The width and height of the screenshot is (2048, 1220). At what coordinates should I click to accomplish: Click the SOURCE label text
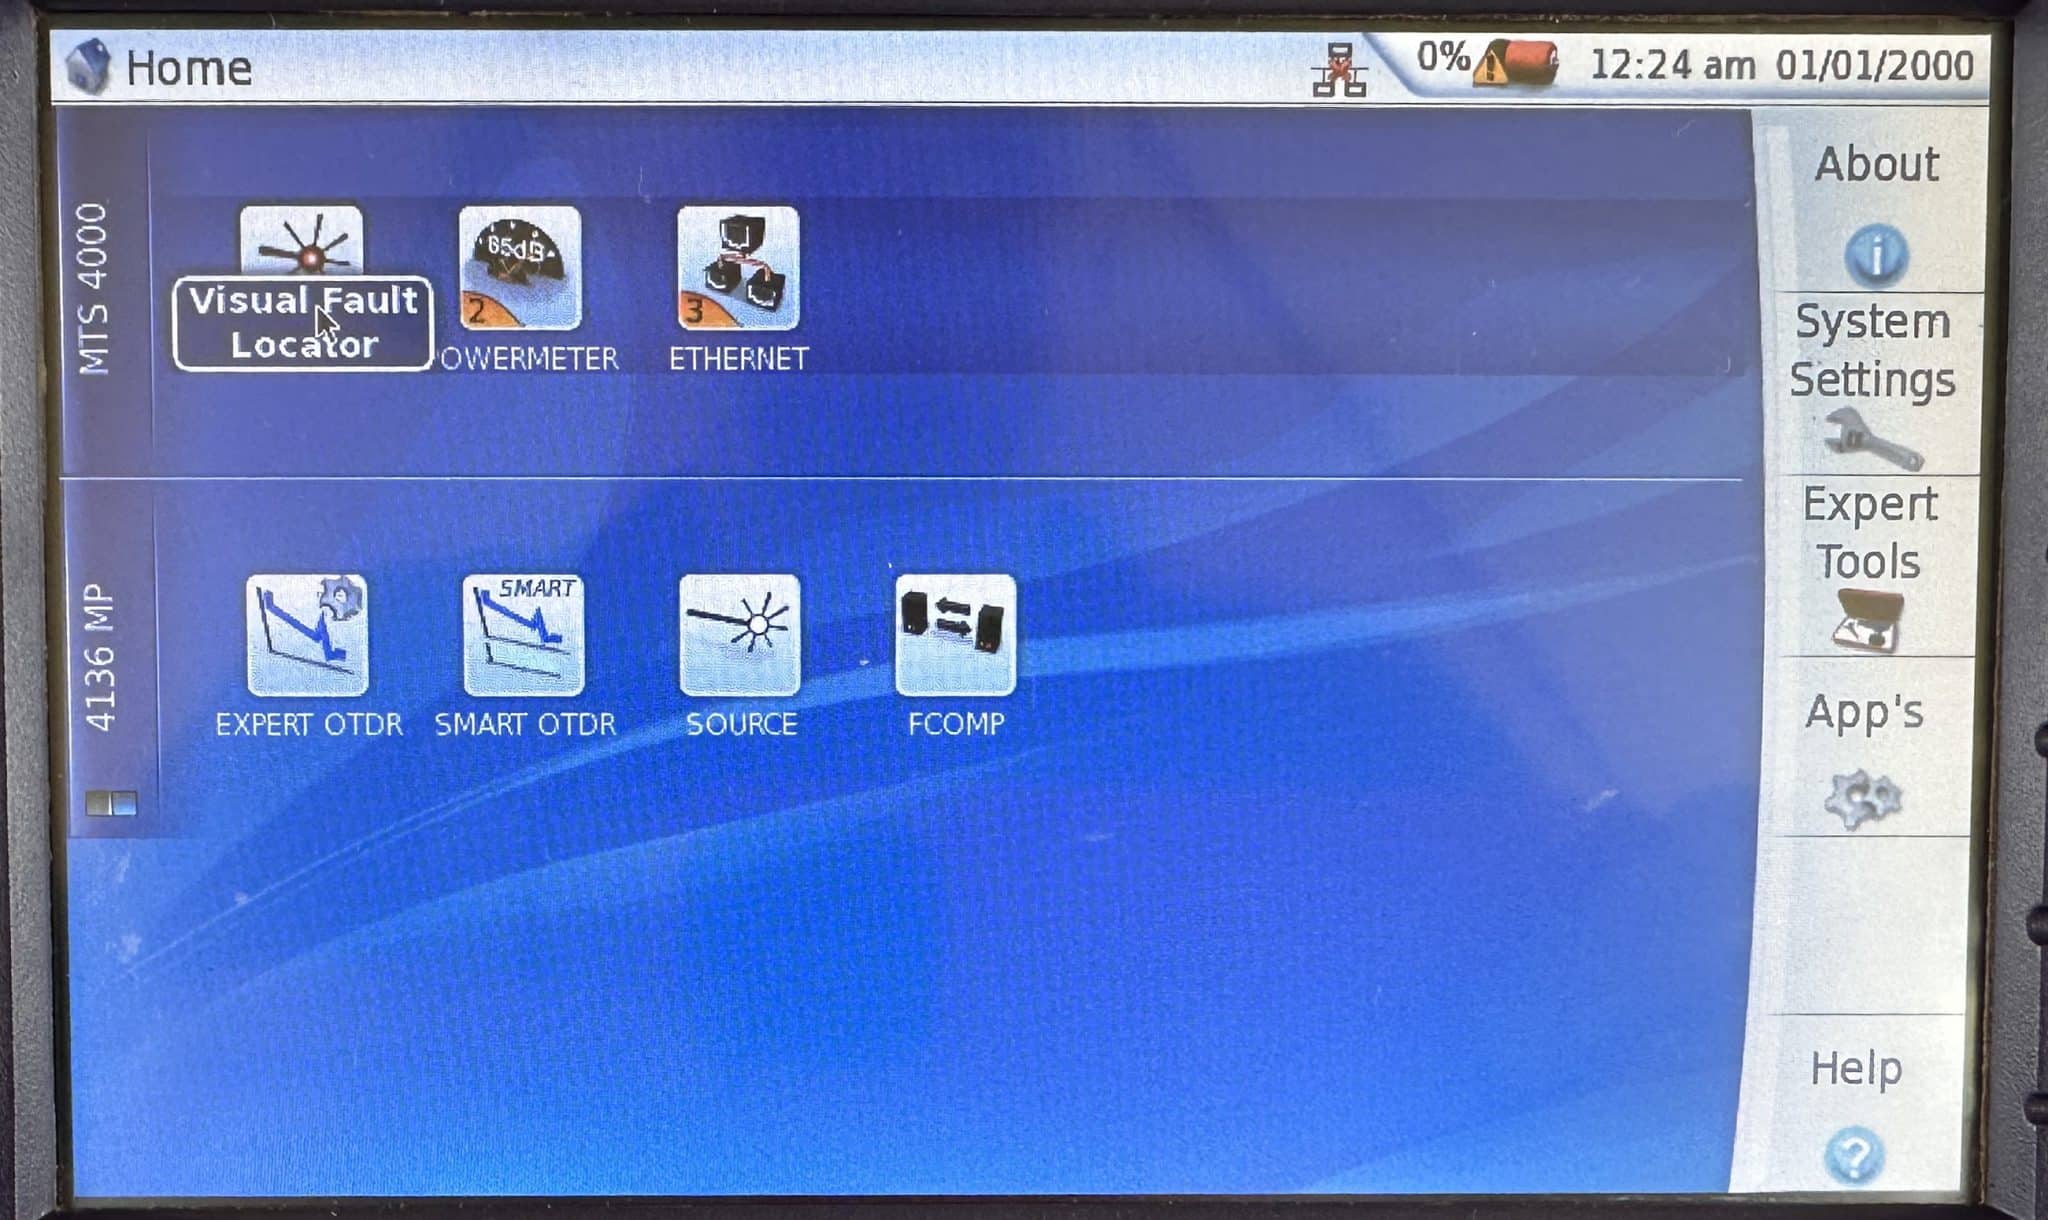tap(741, 724)
